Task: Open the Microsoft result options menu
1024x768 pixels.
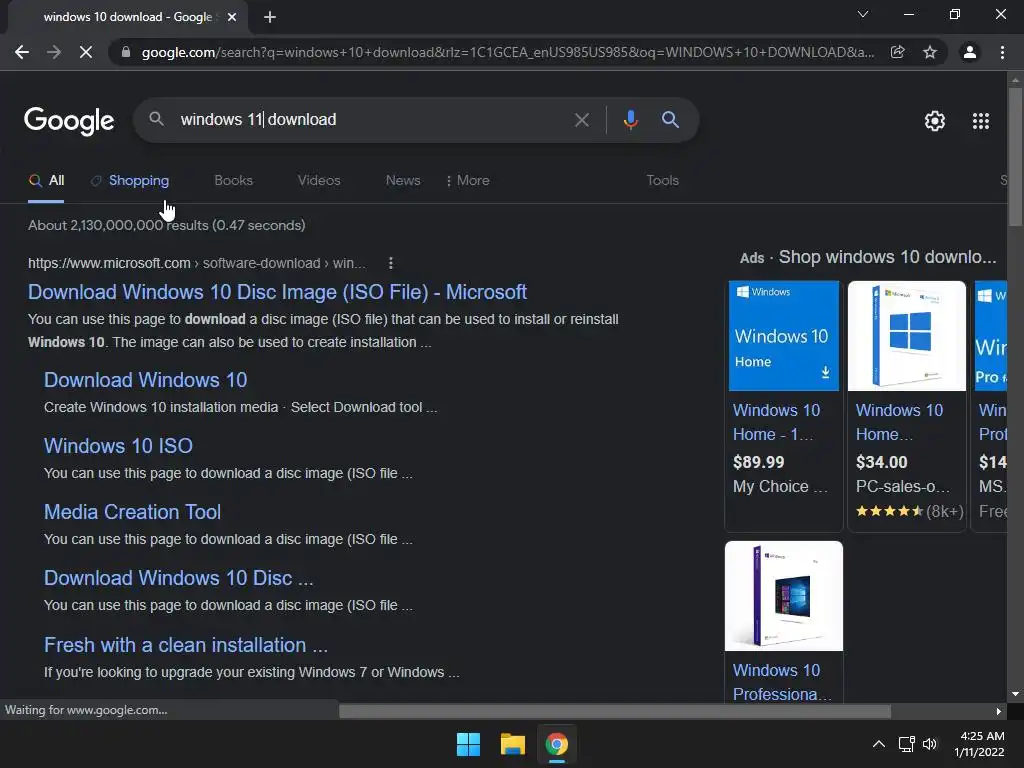Action: coord(391,263)
